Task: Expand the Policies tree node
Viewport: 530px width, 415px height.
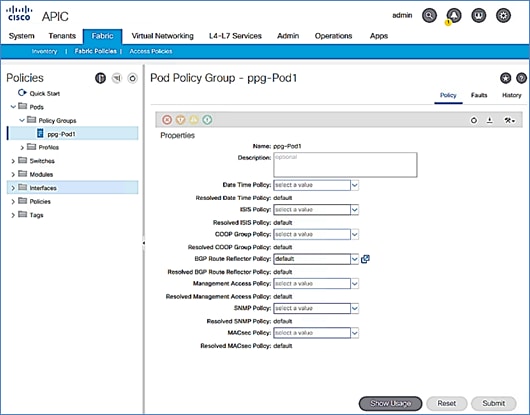Action: pyautogui.click(x=13, y=201)
